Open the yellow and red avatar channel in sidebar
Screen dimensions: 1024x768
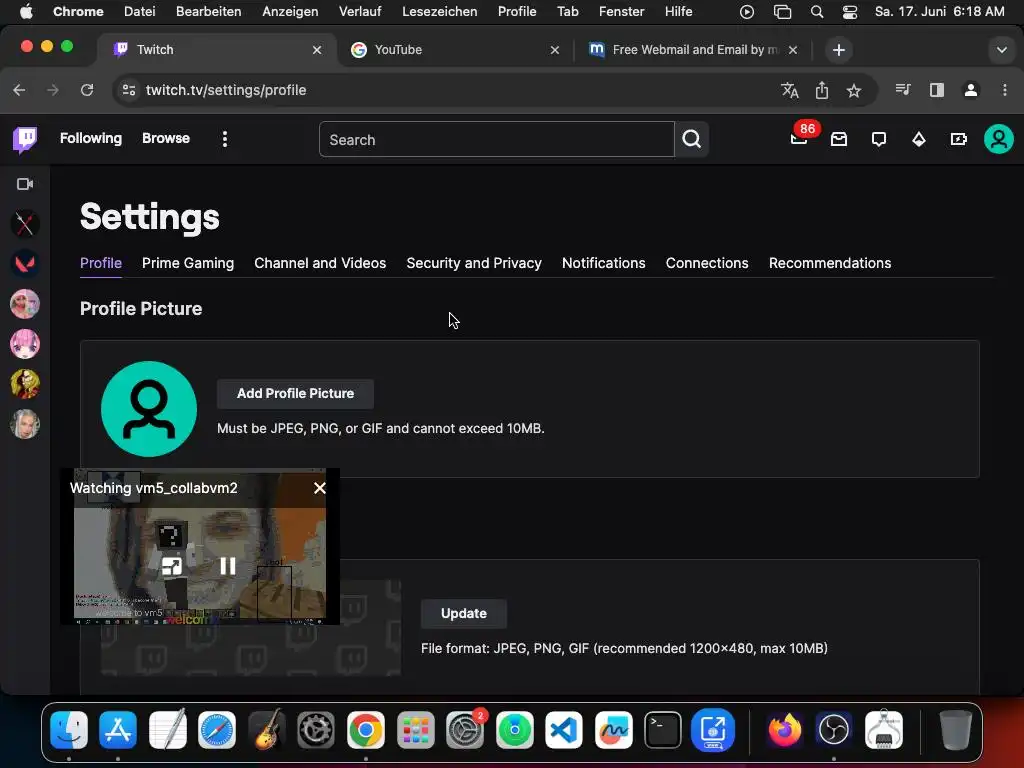tap(25, 384)
